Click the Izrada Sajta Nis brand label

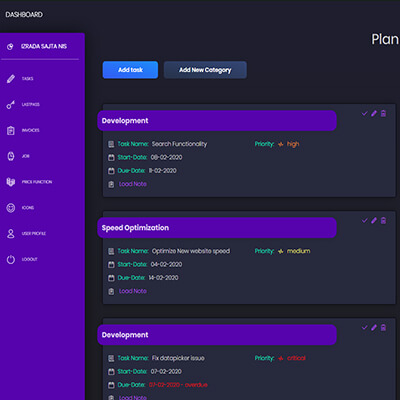coord(44,46)
